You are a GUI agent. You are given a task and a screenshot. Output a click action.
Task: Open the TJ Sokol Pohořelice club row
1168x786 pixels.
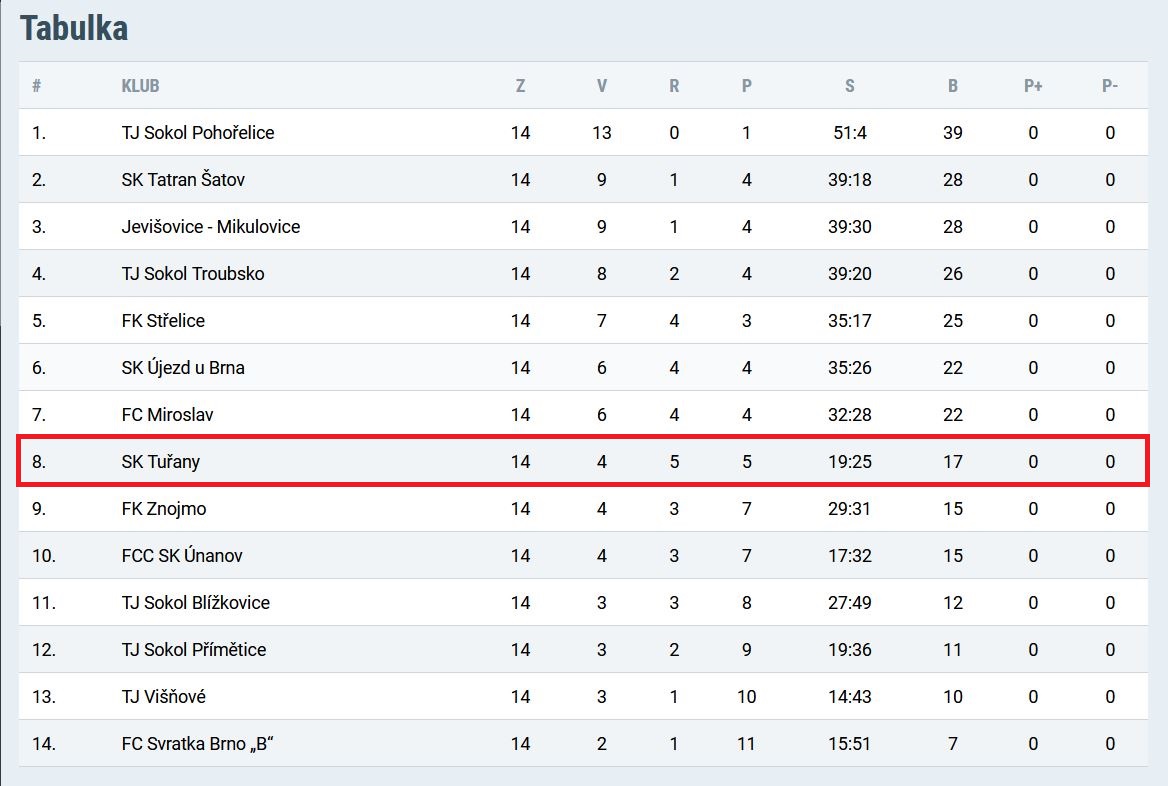[x=583, y=133]
